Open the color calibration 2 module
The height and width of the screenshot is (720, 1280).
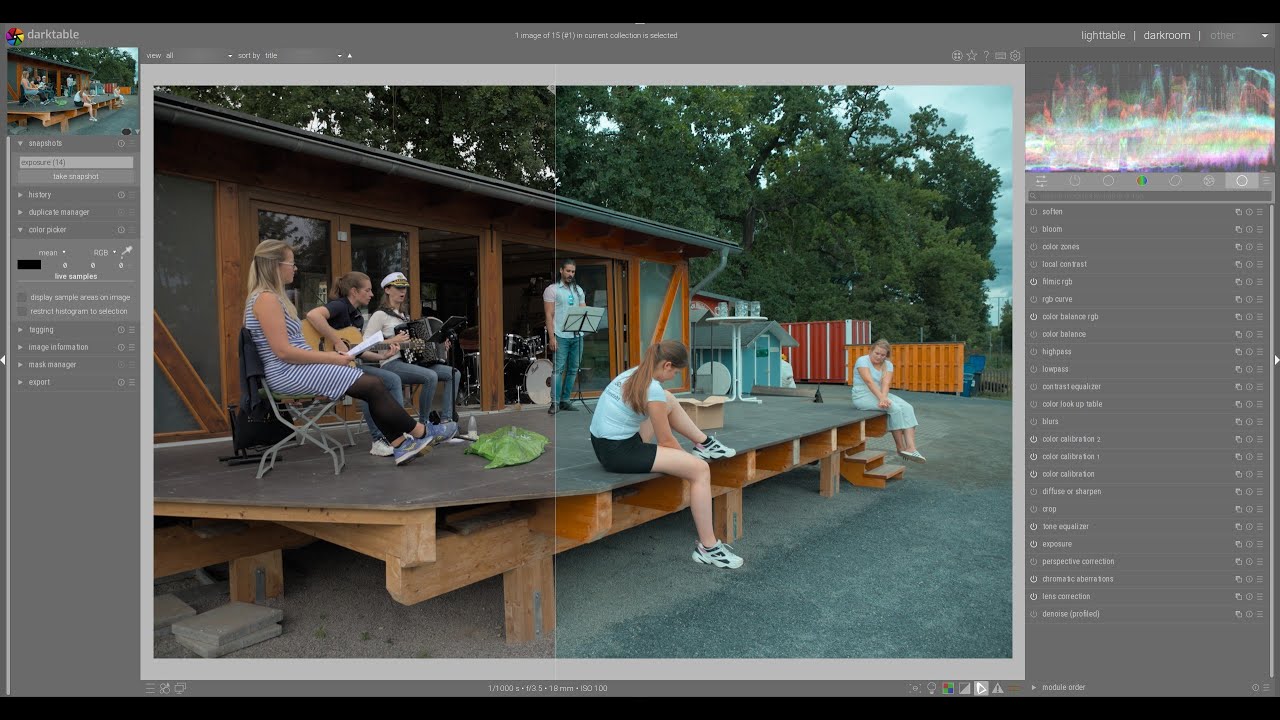tap(1071, 439)
